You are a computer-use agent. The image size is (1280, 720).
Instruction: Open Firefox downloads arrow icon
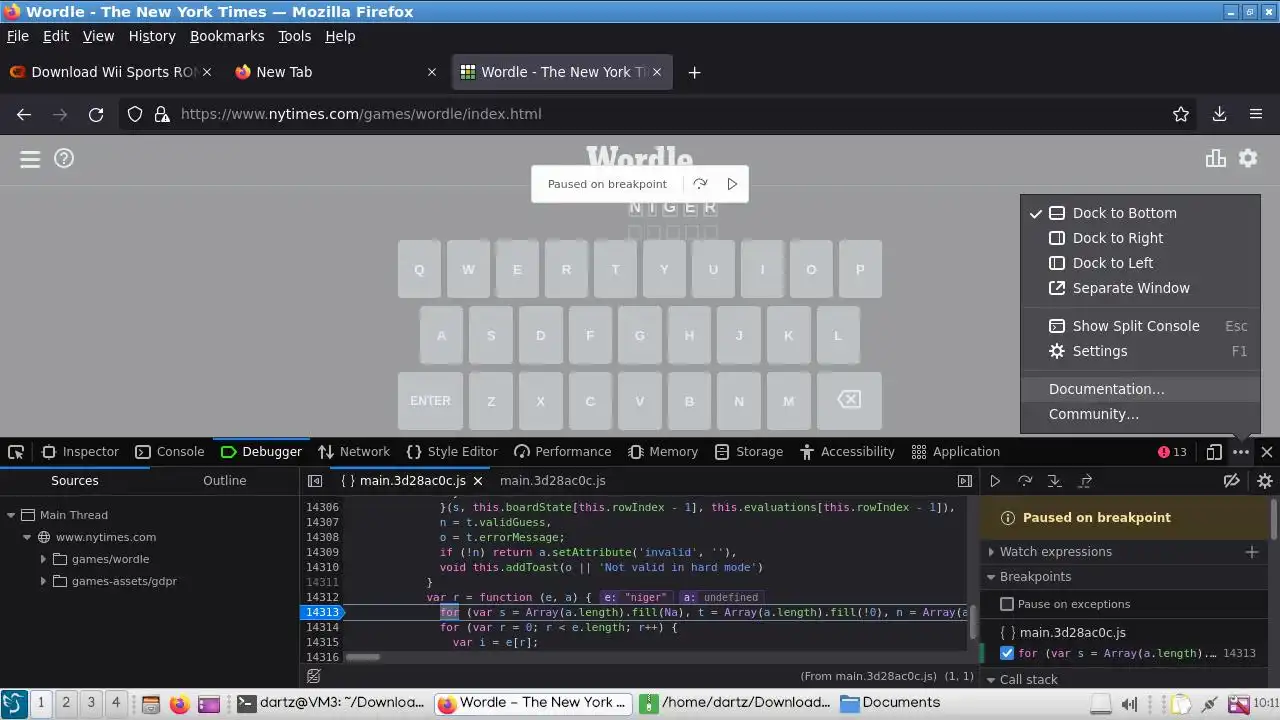[1219, 114]
